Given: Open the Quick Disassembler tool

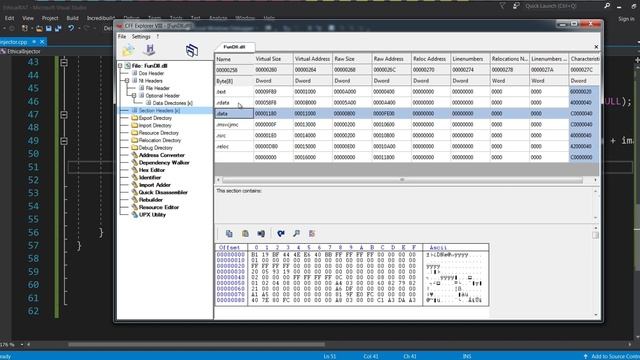Looking at the screenshot, I should [x=163, y=192].
